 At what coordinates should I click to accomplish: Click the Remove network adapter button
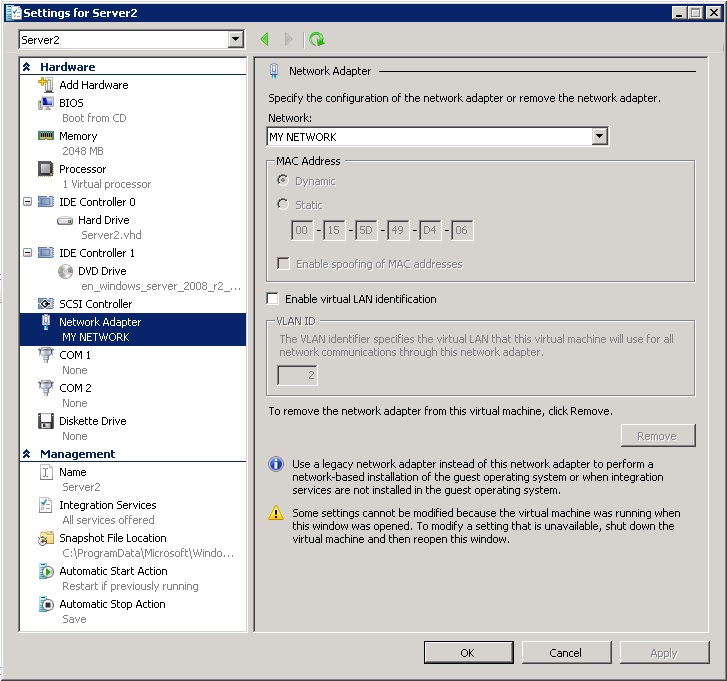pyautogui.click(x=658, y=436)
